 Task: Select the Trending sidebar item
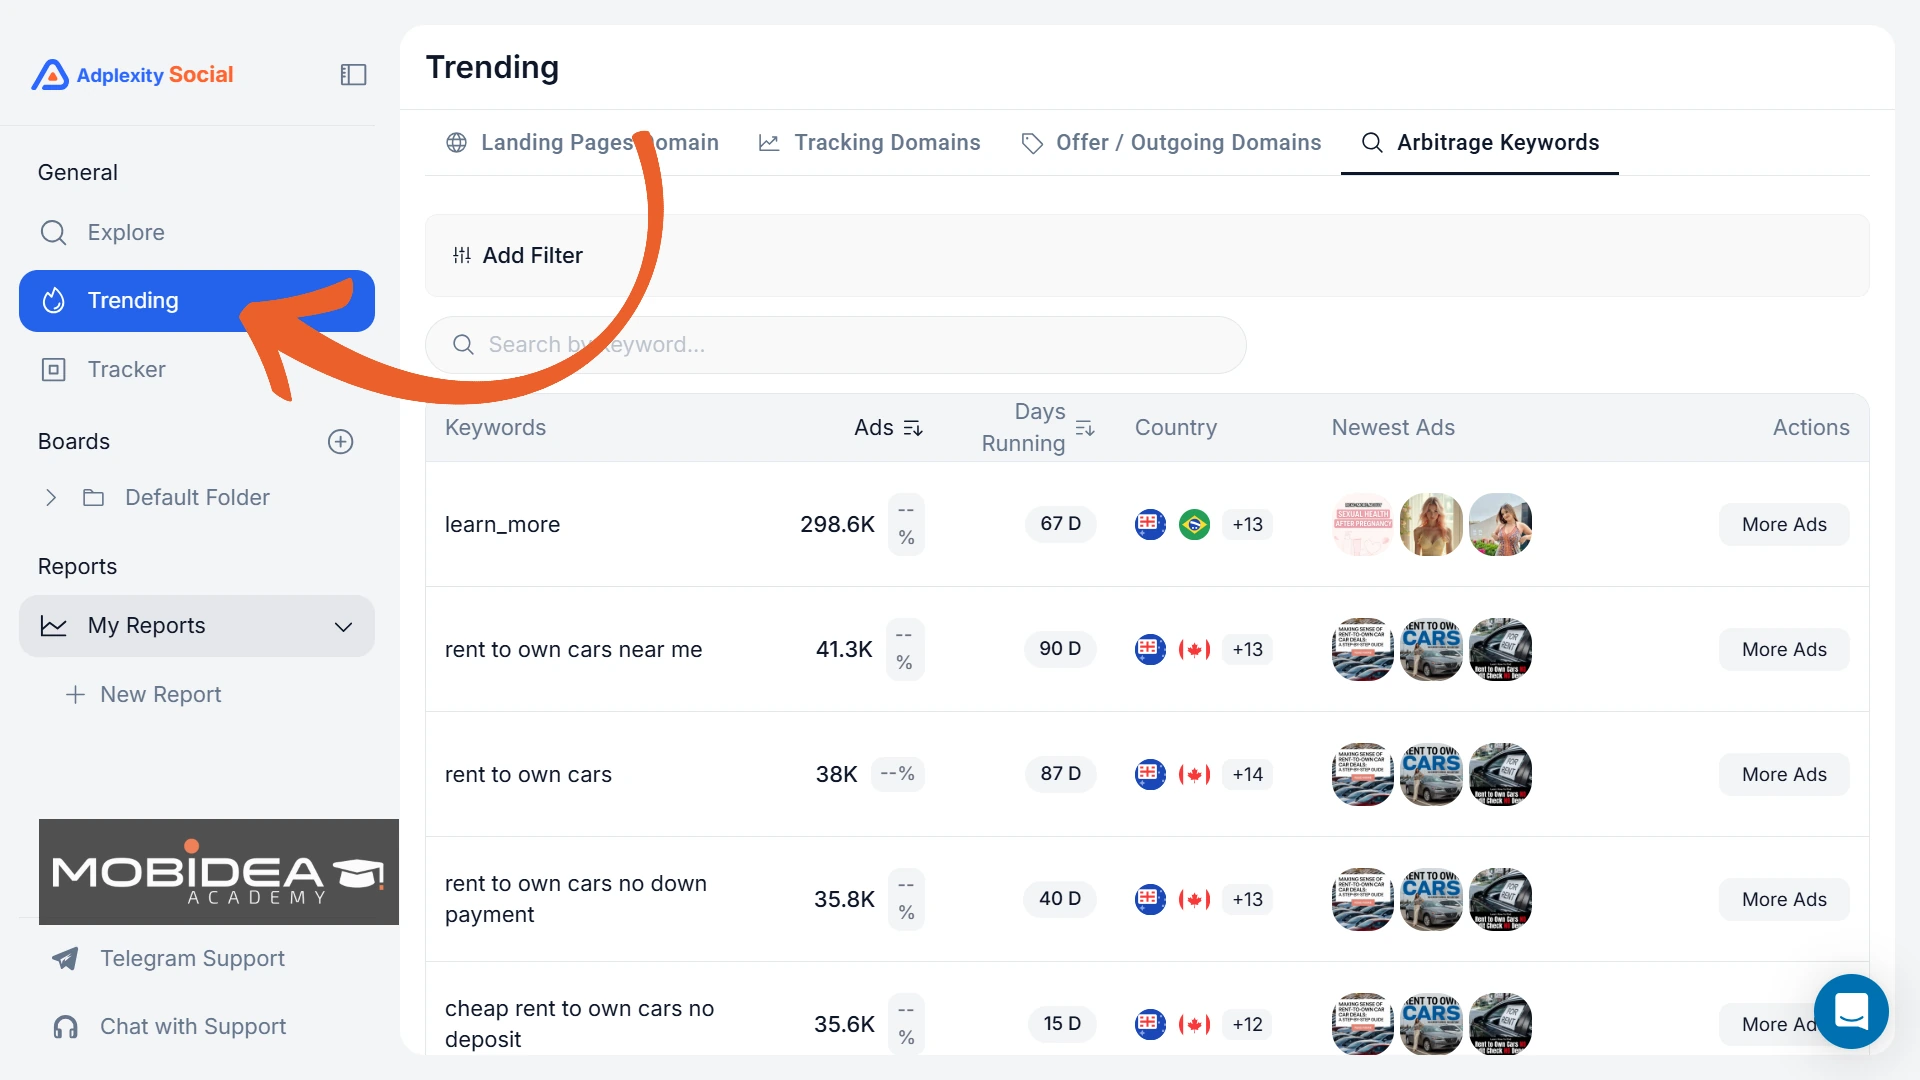click(x=196, y=300)
